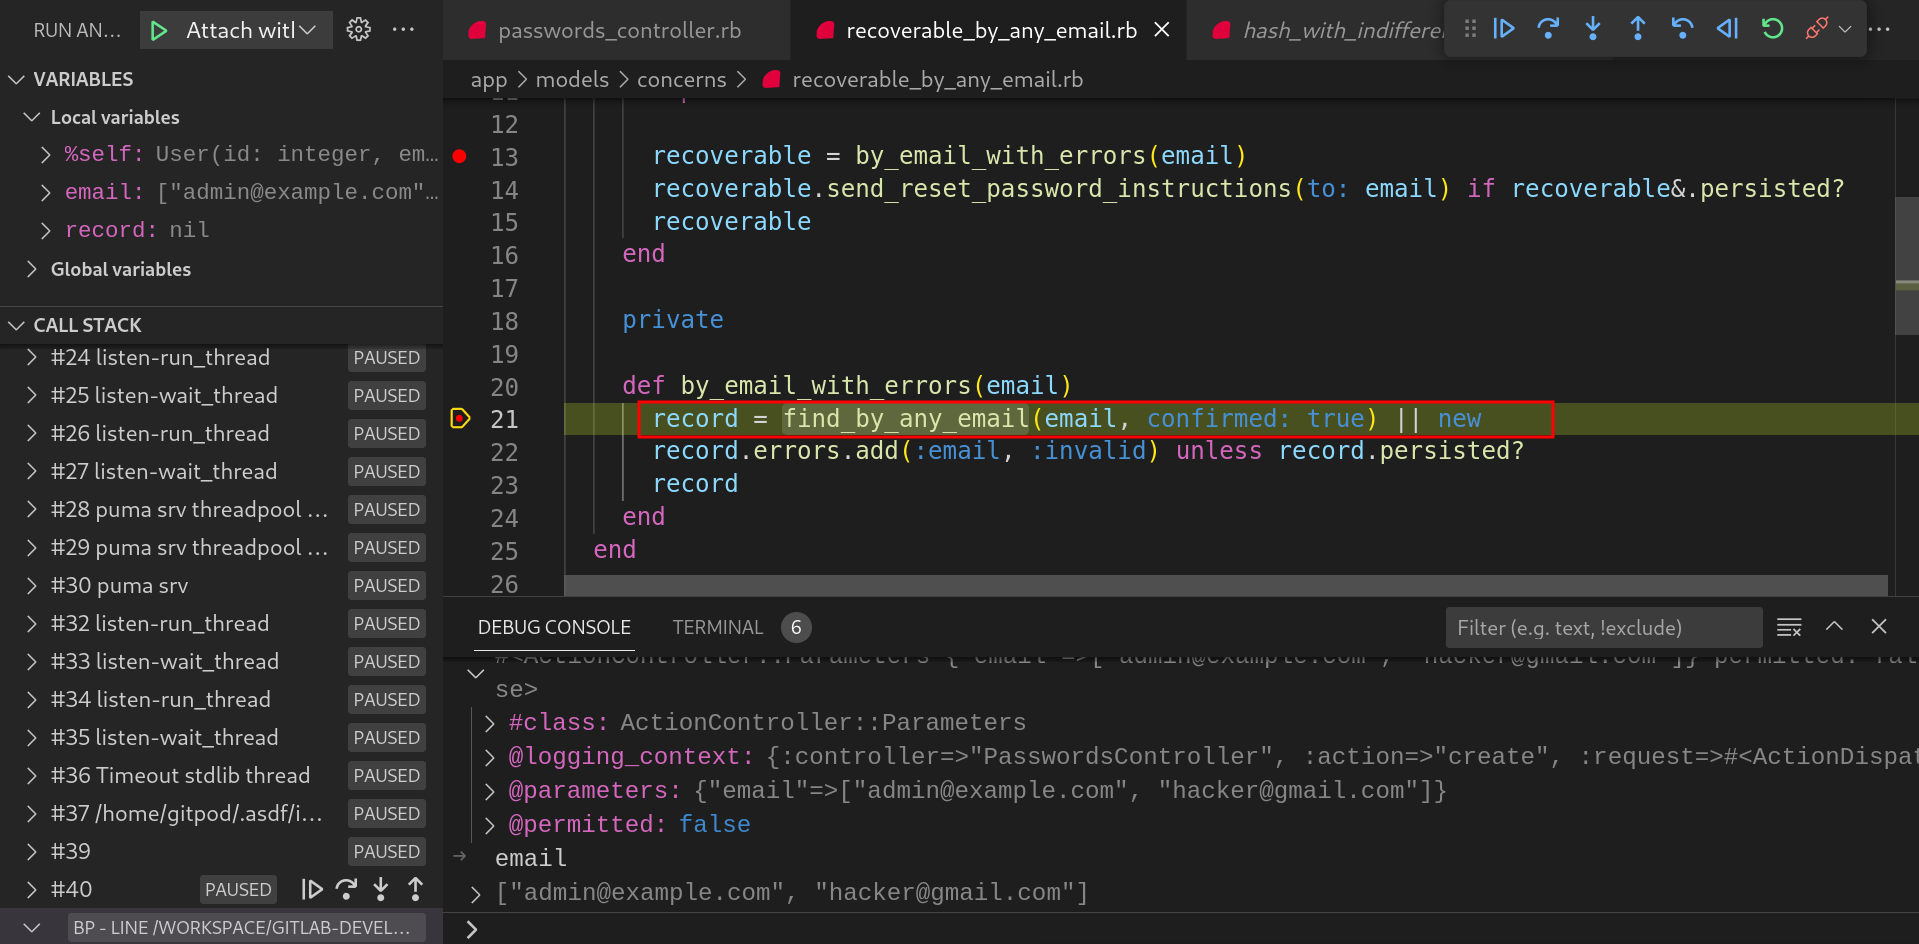Click line number 22 in gutter

(x=504, y=452)
